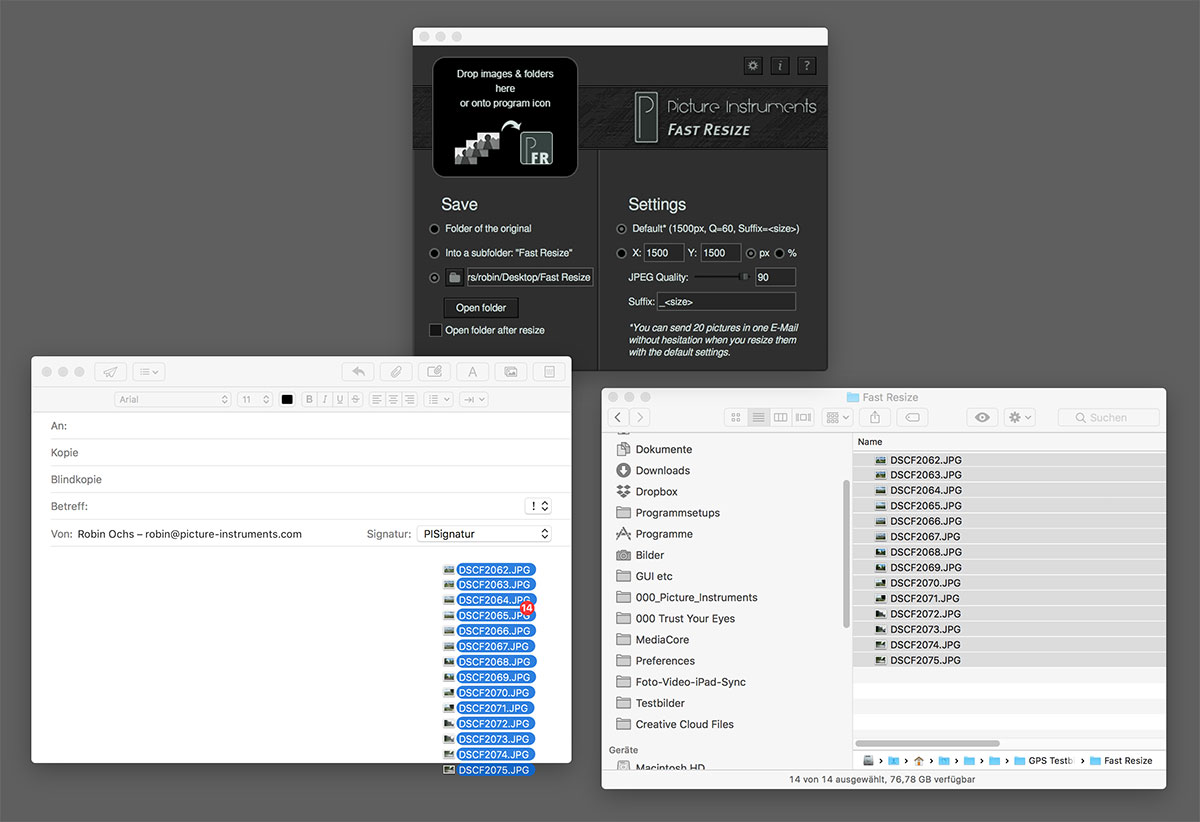1200x822 pixels.
Task: Open the Arial font dropdown in Mail
Action: click(173, 399)
